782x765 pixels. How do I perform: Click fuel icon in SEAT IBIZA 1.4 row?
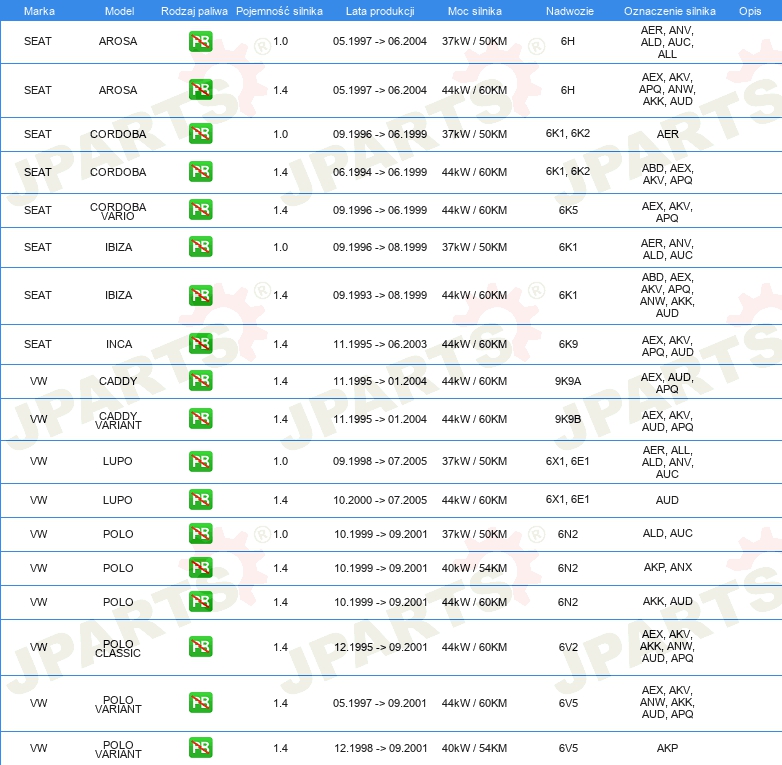[200, 295]
